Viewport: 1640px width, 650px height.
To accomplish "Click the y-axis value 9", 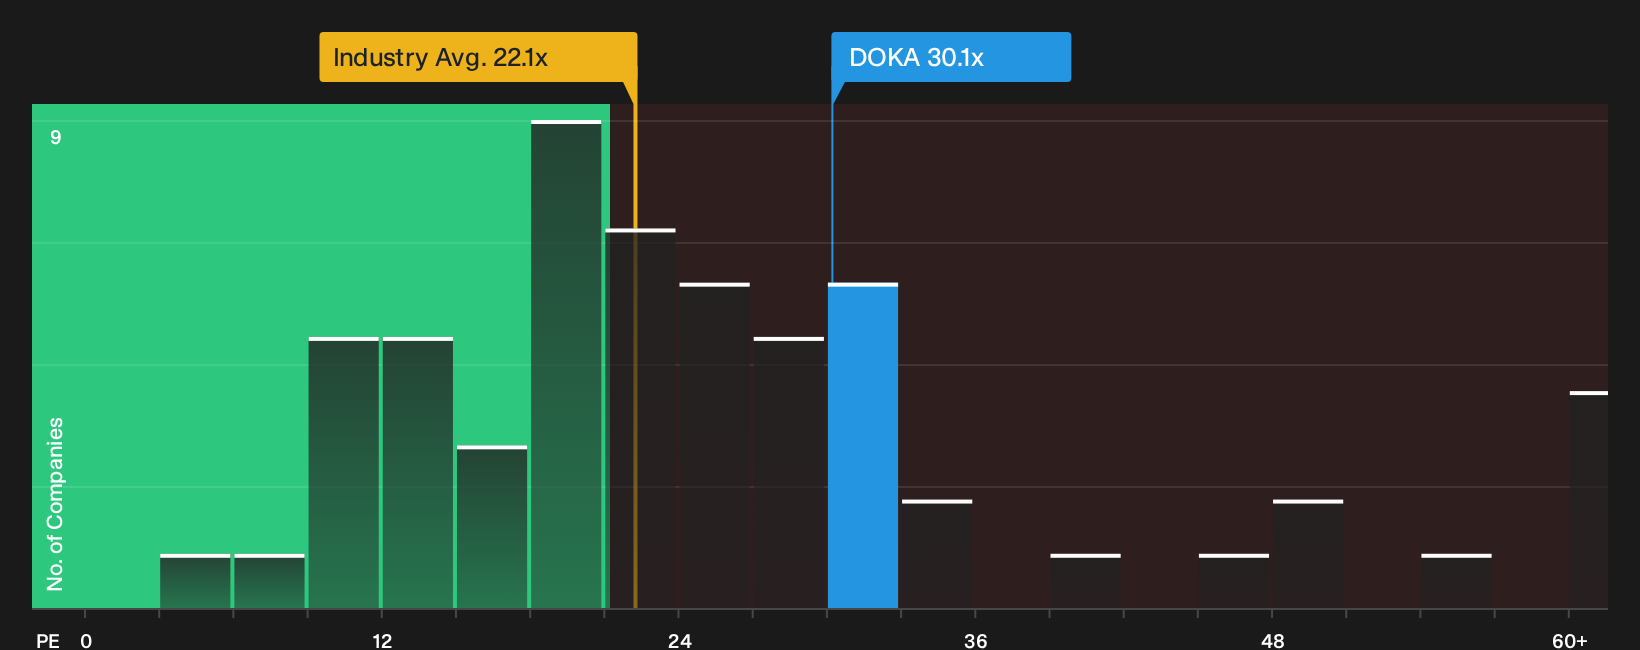I will 56,137.
